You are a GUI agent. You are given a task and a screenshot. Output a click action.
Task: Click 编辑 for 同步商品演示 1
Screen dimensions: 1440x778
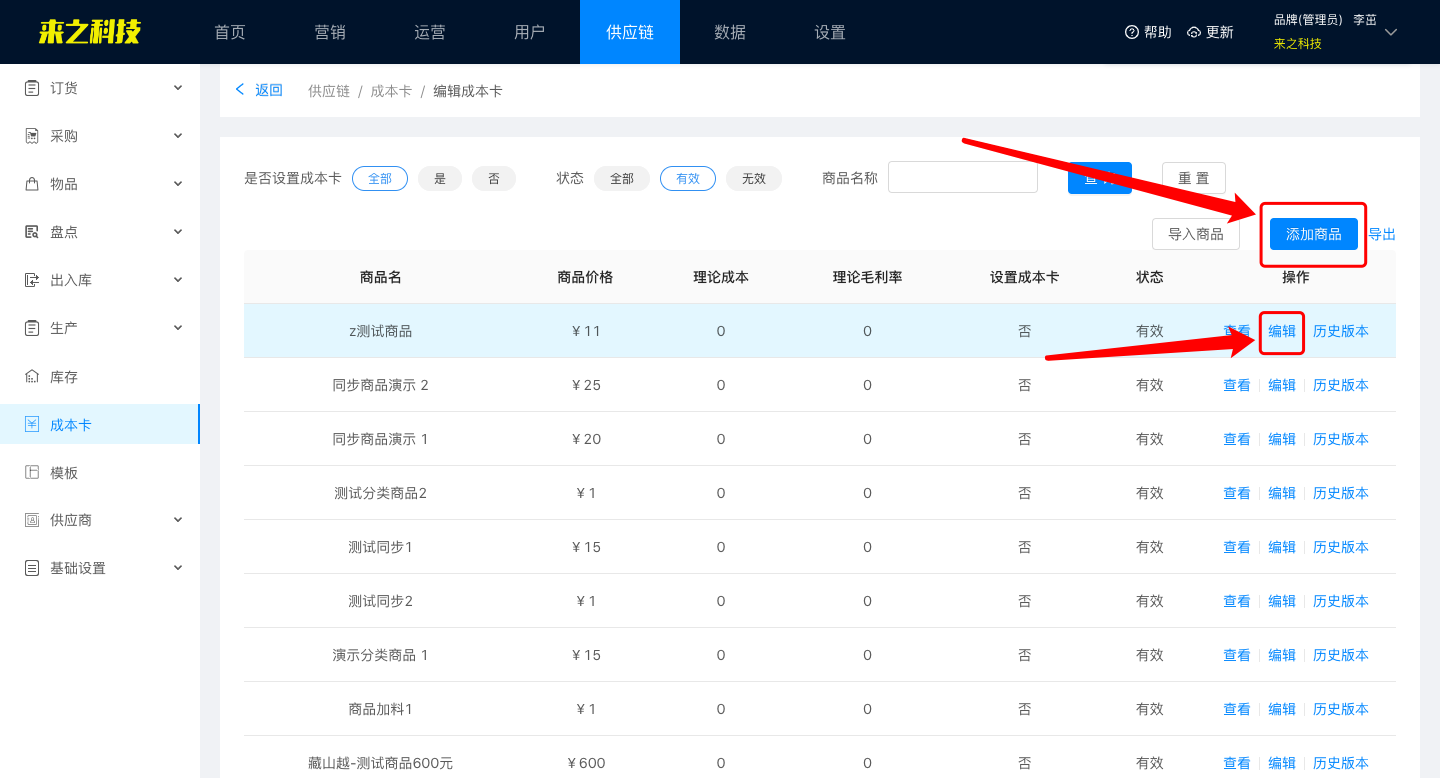pyautogui.click(x=1282, y=439)
